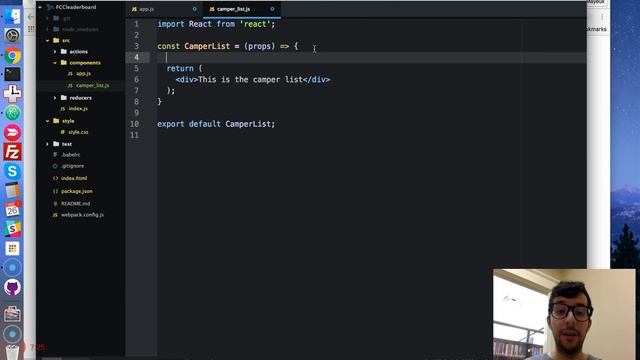640x360 pixels.
Task: Expand the node_modules folder arrow
Action: point(48,29)
